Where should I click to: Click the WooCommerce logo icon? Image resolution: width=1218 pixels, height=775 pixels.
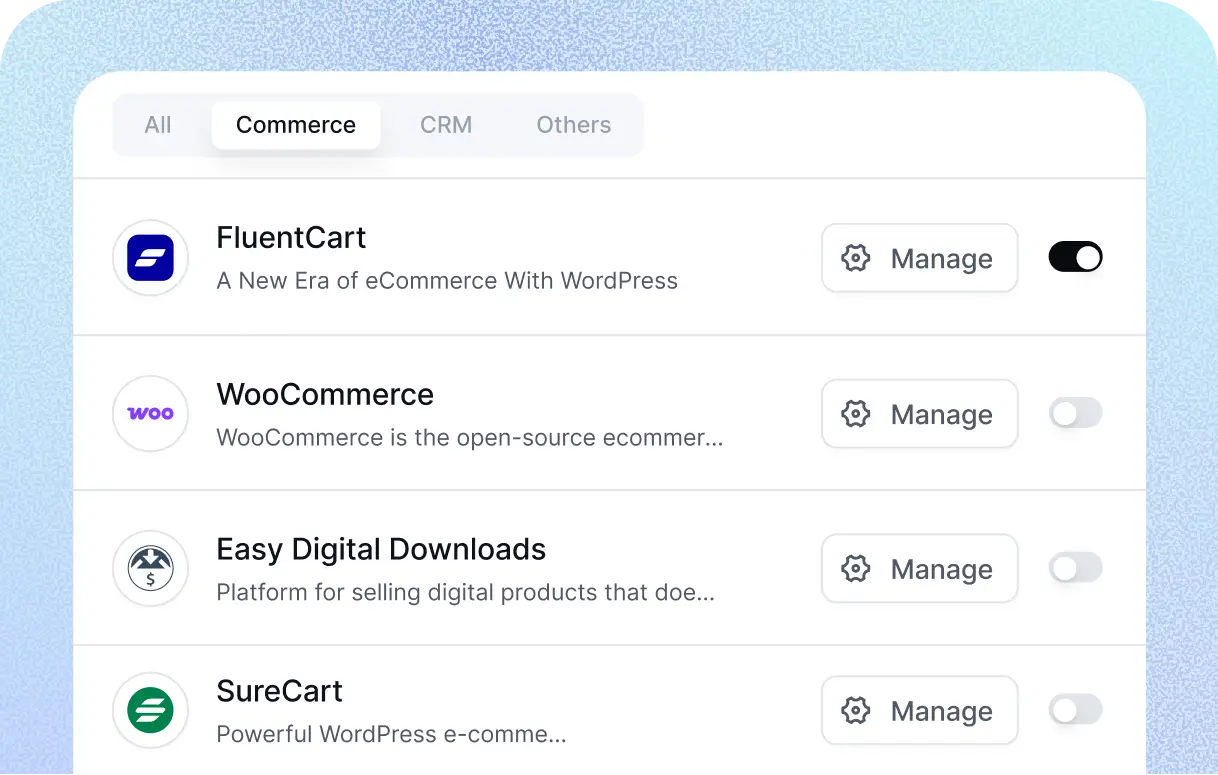(x=151, y=413)
